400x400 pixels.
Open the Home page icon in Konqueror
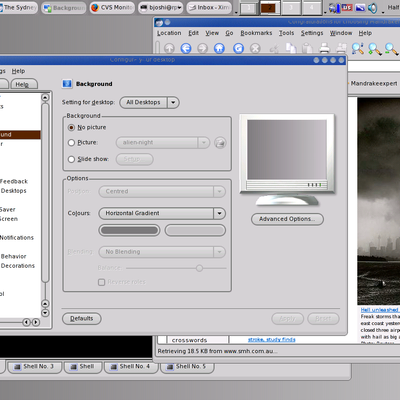[x=219, y=48]
